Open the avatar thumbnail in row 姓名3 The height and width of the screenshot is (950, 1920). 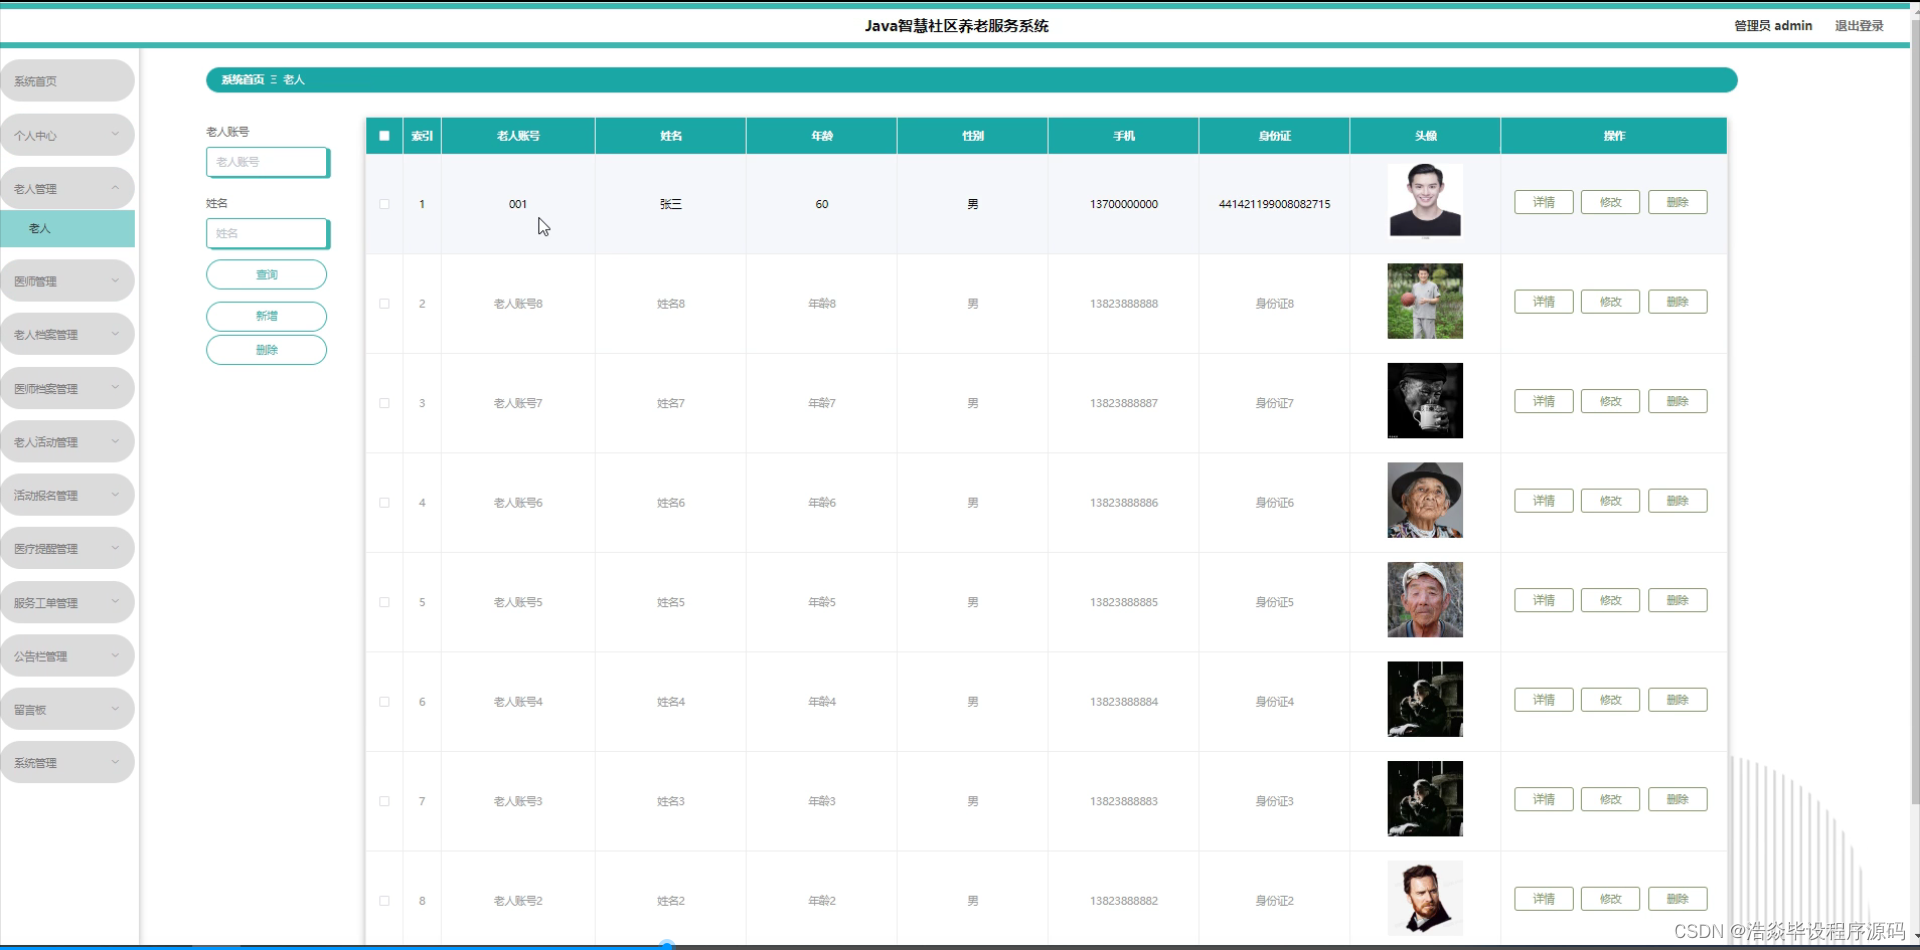point(1425,798)
